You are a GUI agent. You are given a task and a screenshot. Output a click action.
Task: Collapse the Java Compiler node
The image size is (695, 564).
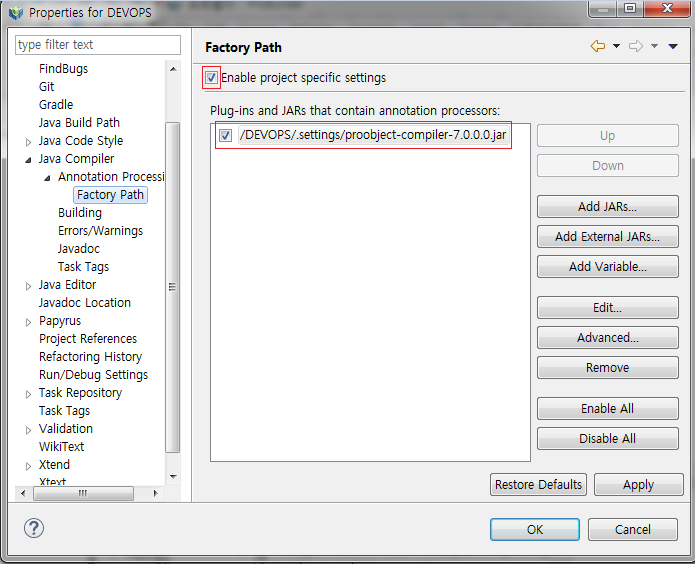(28, 160)
